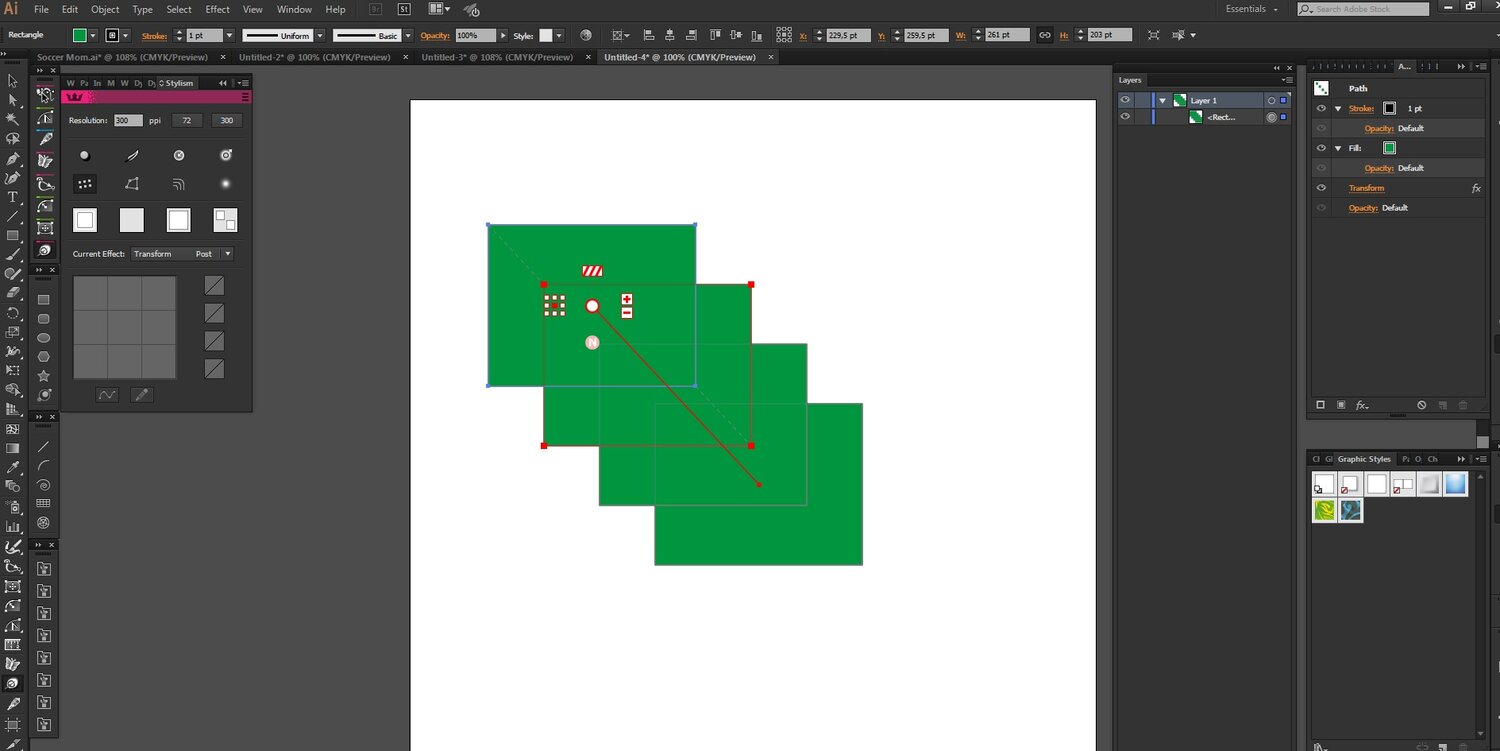Add new effect via fx button in Appearance
Screen dimensions: 1500x751
pos(1361,405)
